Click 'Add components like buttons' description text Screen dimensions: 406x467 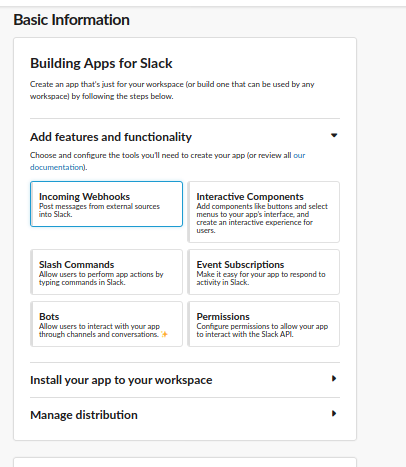[x=262, y=218]
